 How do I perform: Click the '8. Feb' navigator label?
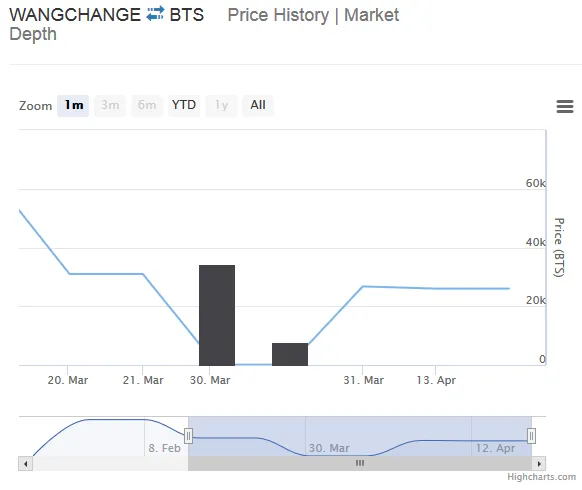[x=164, y=448]
